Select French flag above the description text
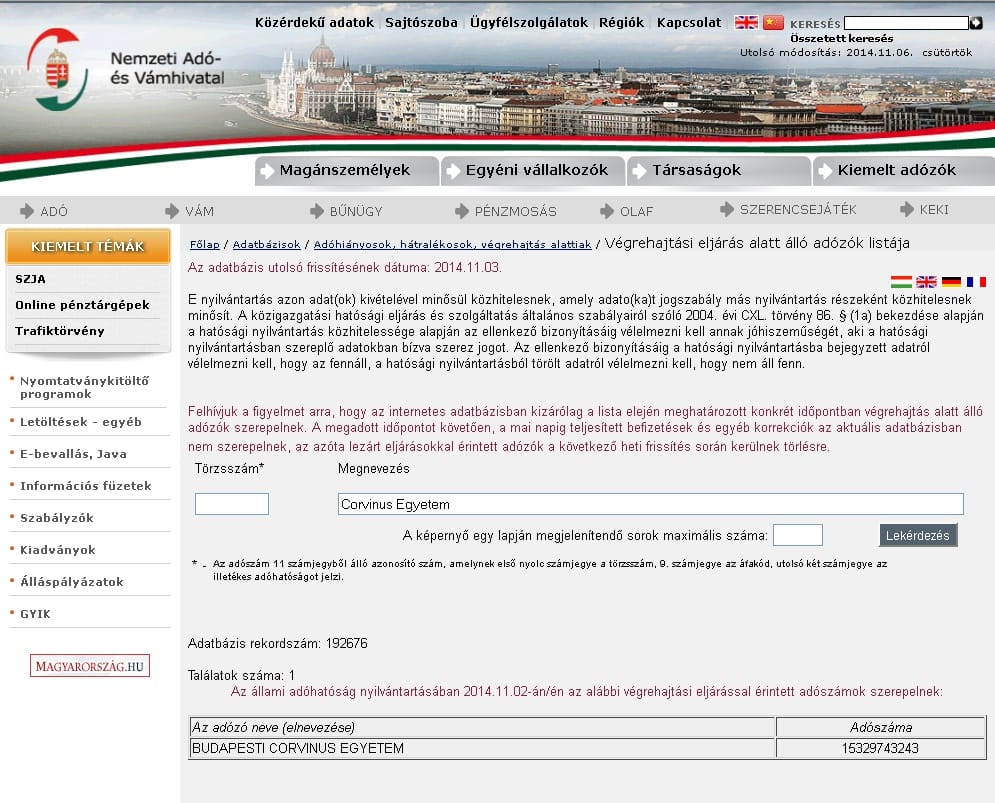 (x=976, y=281)
